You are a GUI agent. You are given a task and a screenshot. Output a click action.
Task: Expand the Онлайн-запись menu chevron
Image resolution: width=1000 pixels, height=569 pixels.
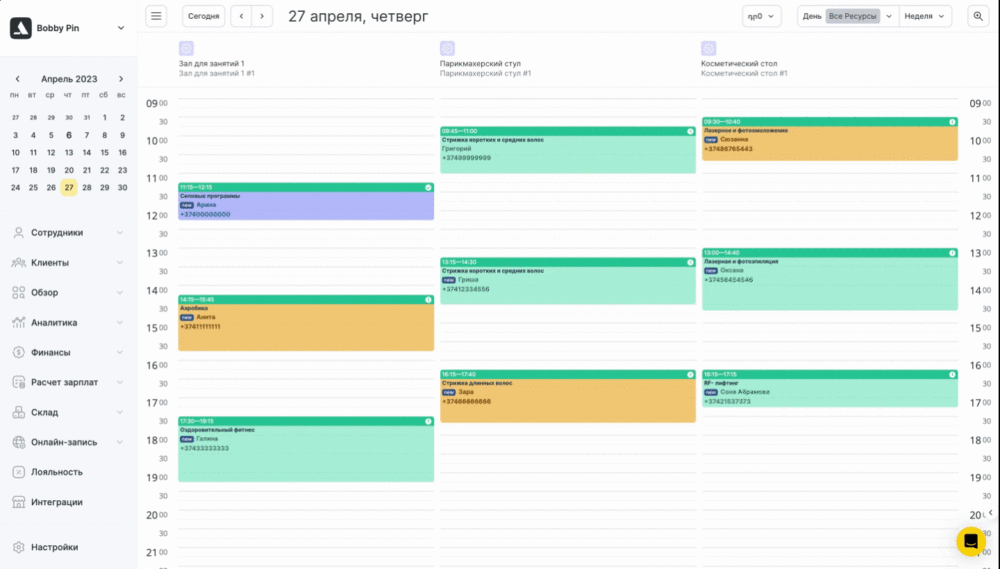click(120, 443)
